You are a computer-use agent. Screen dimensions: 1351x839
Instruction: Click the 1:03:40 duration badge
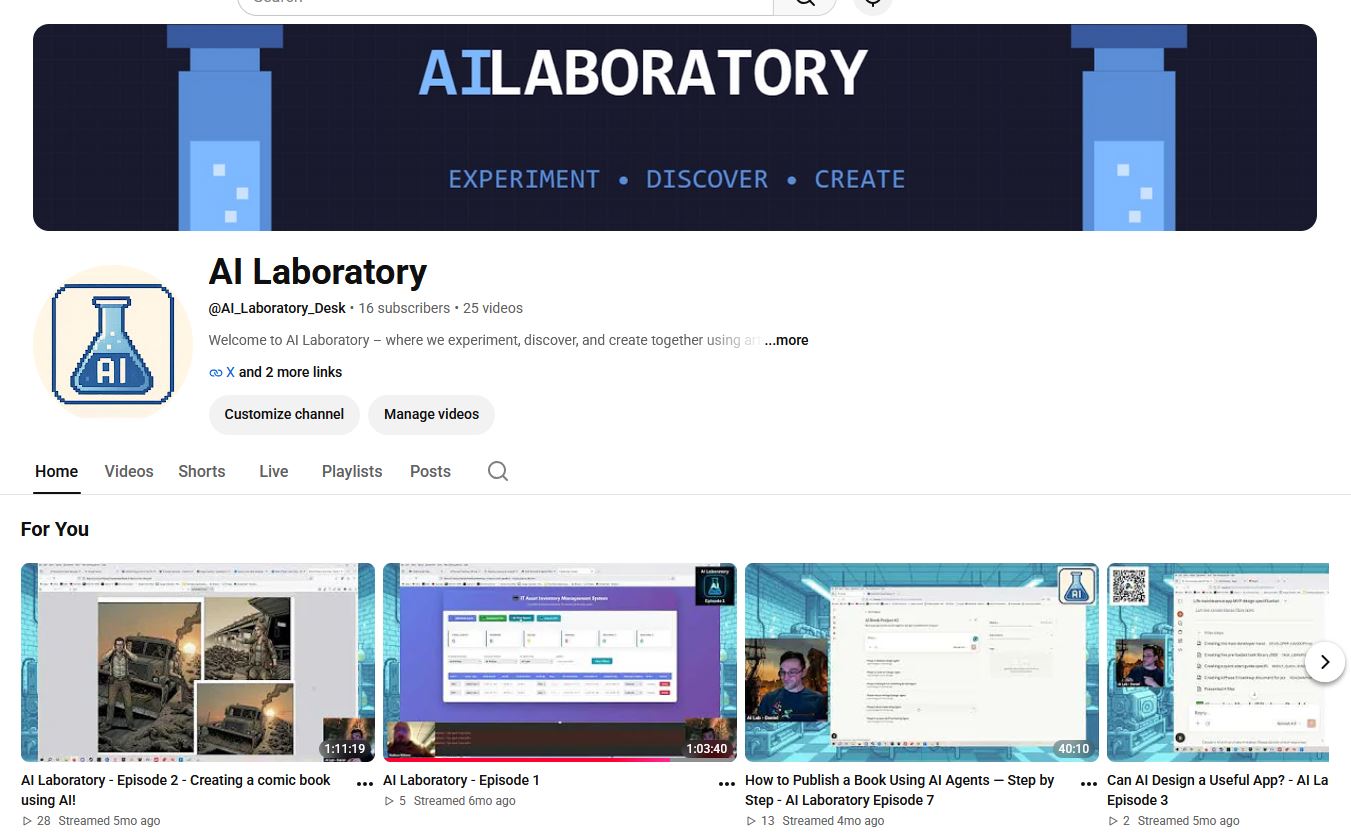click(x=707, y=748)
